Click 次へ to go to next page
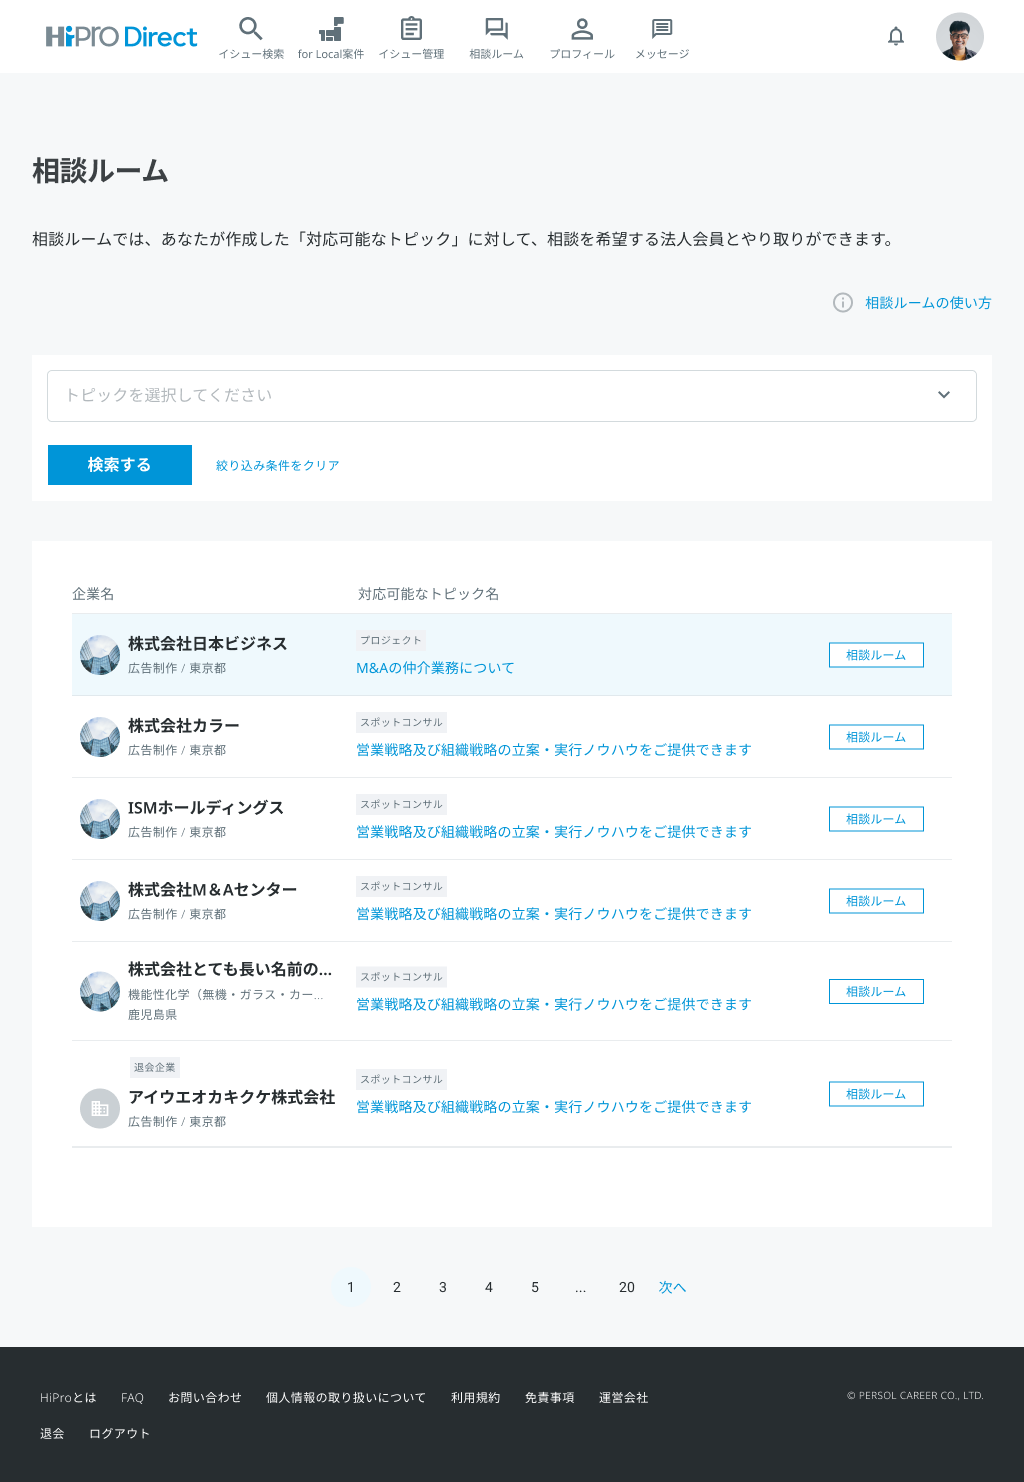Viewport: 1024px width, 1482px height. (672, 1287)
